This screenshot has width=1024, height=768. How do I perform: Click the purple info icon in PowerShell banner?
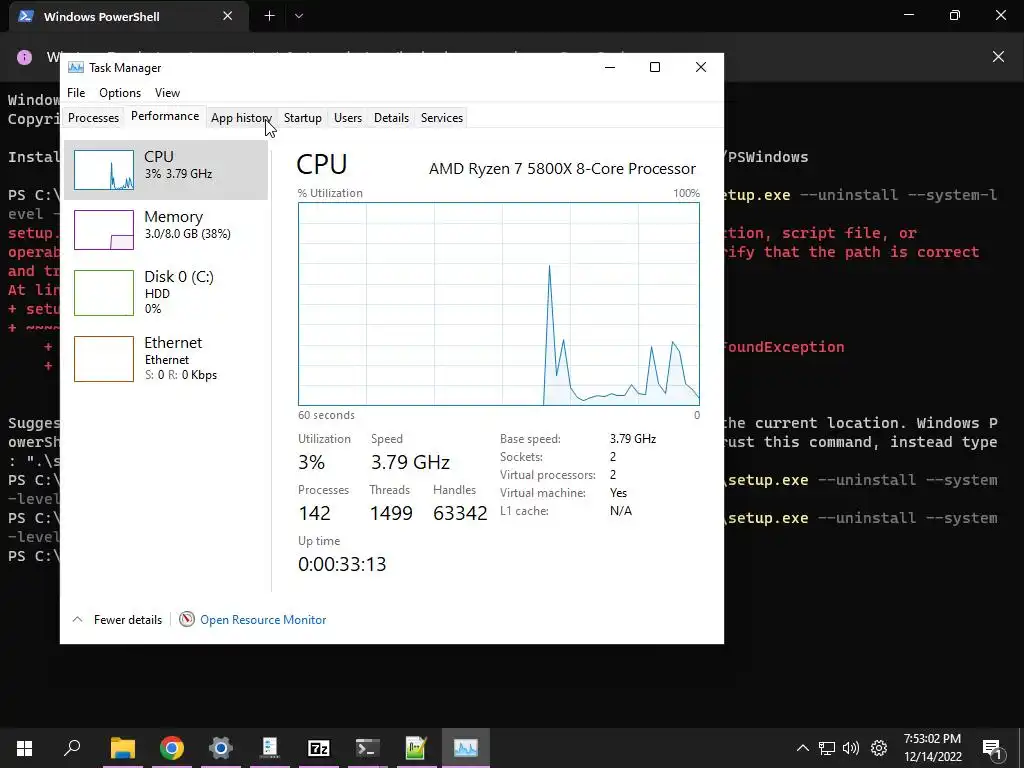point(24,57)
